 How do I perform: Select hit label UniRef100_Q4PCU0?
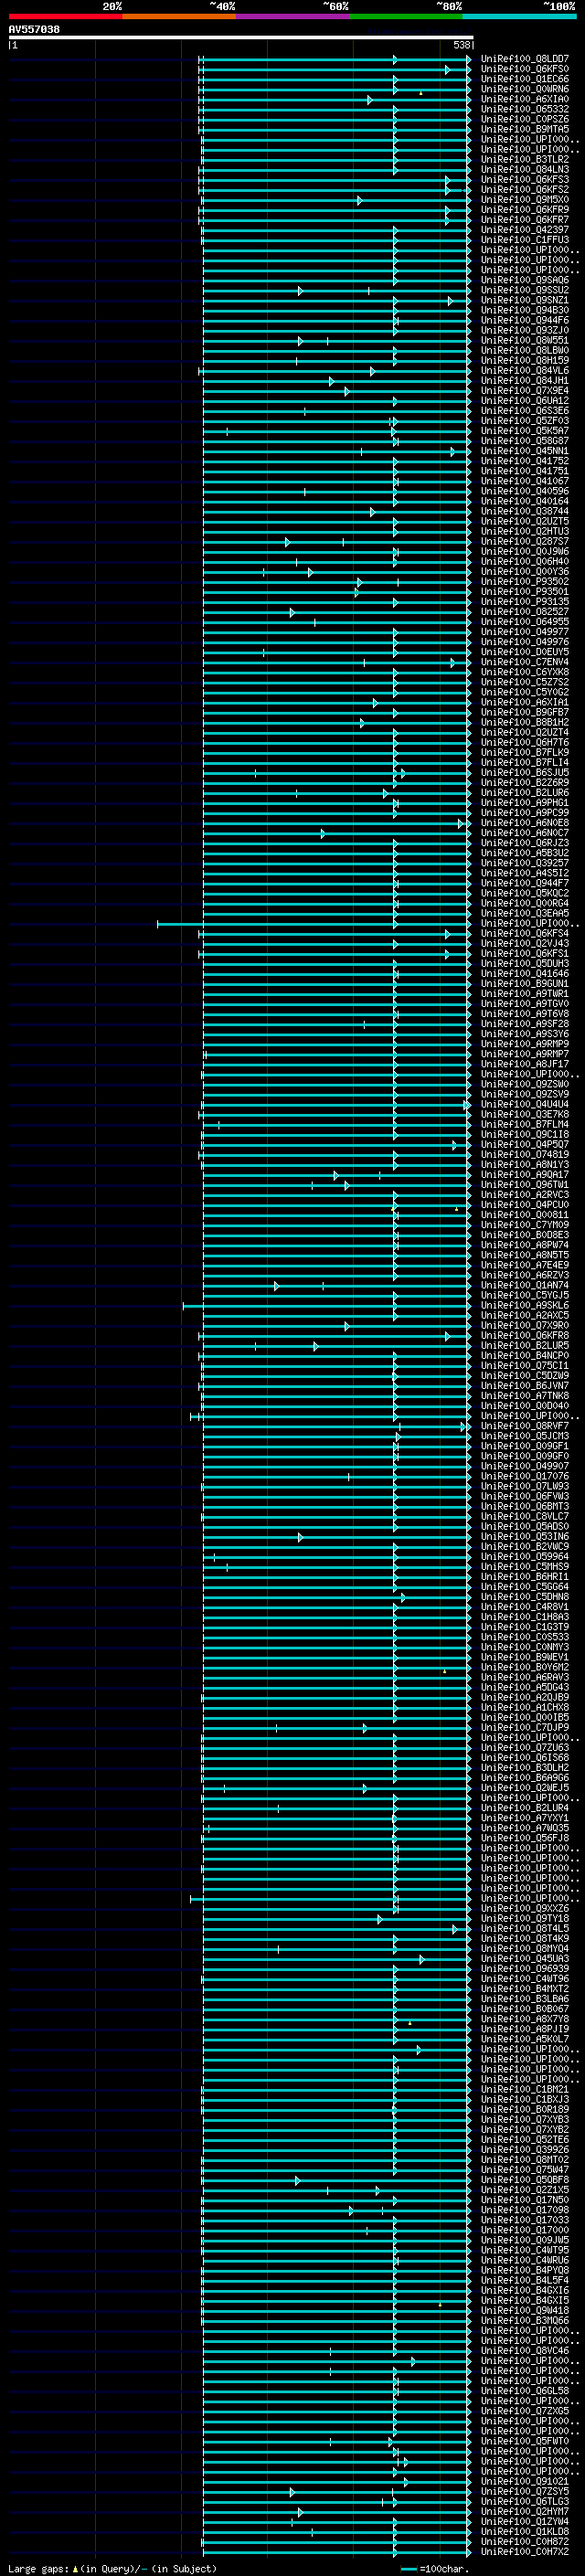pyautogui.click(x=525, y=1205)
